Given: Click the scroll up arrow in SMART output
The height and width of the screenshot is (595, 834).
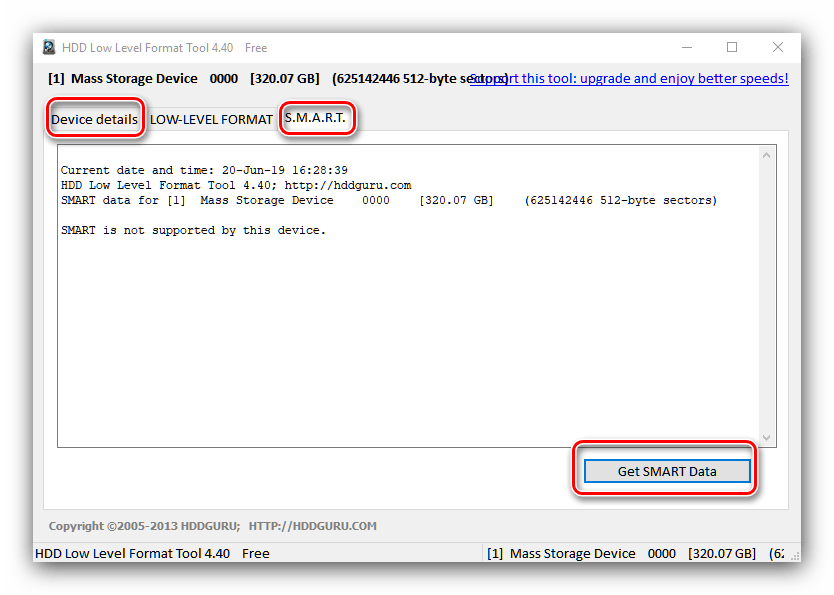Looking at the screenshot, I should coord(767,155).
